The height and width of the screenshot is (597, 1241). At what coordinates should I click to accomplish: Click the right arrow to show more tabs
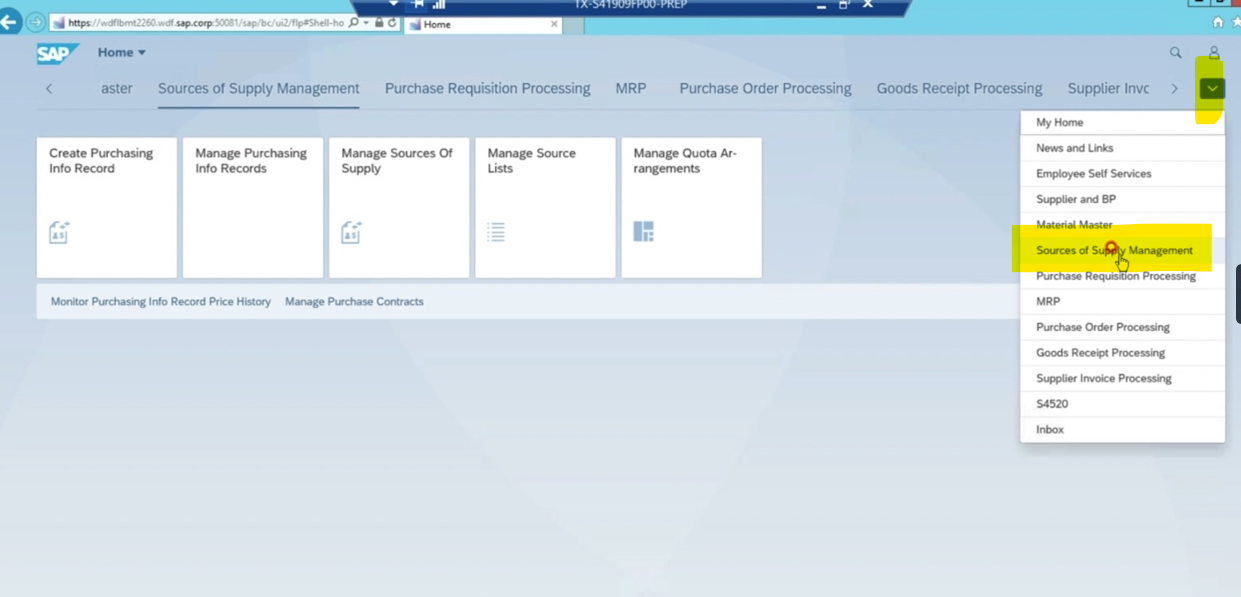click(1174, 89)
